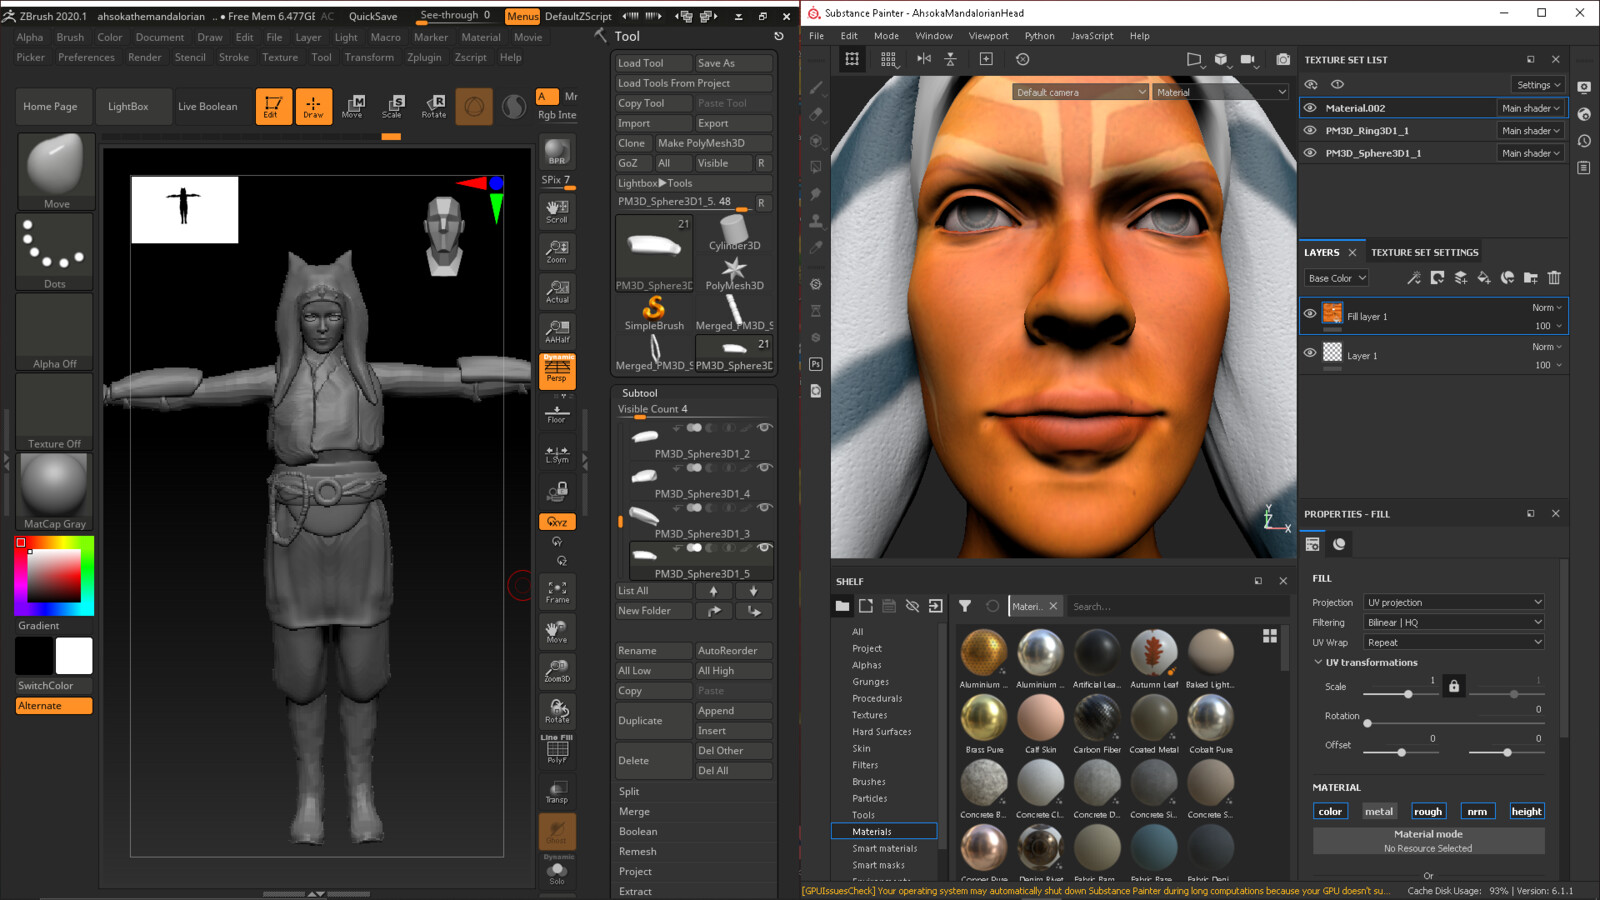Hide PM3D_Ring3D1_1 texture set
This screenshot has width=1600, height=900.
pyautogui.click(x=1310, y=130)
